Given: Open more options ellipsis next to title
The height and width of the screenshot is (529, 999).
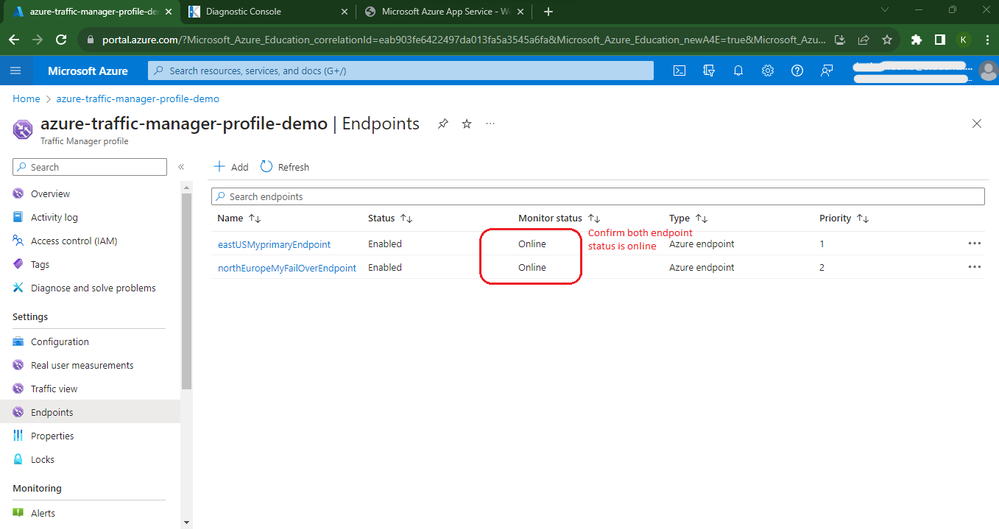Looking at the screenshot, I should click(490, 124).
